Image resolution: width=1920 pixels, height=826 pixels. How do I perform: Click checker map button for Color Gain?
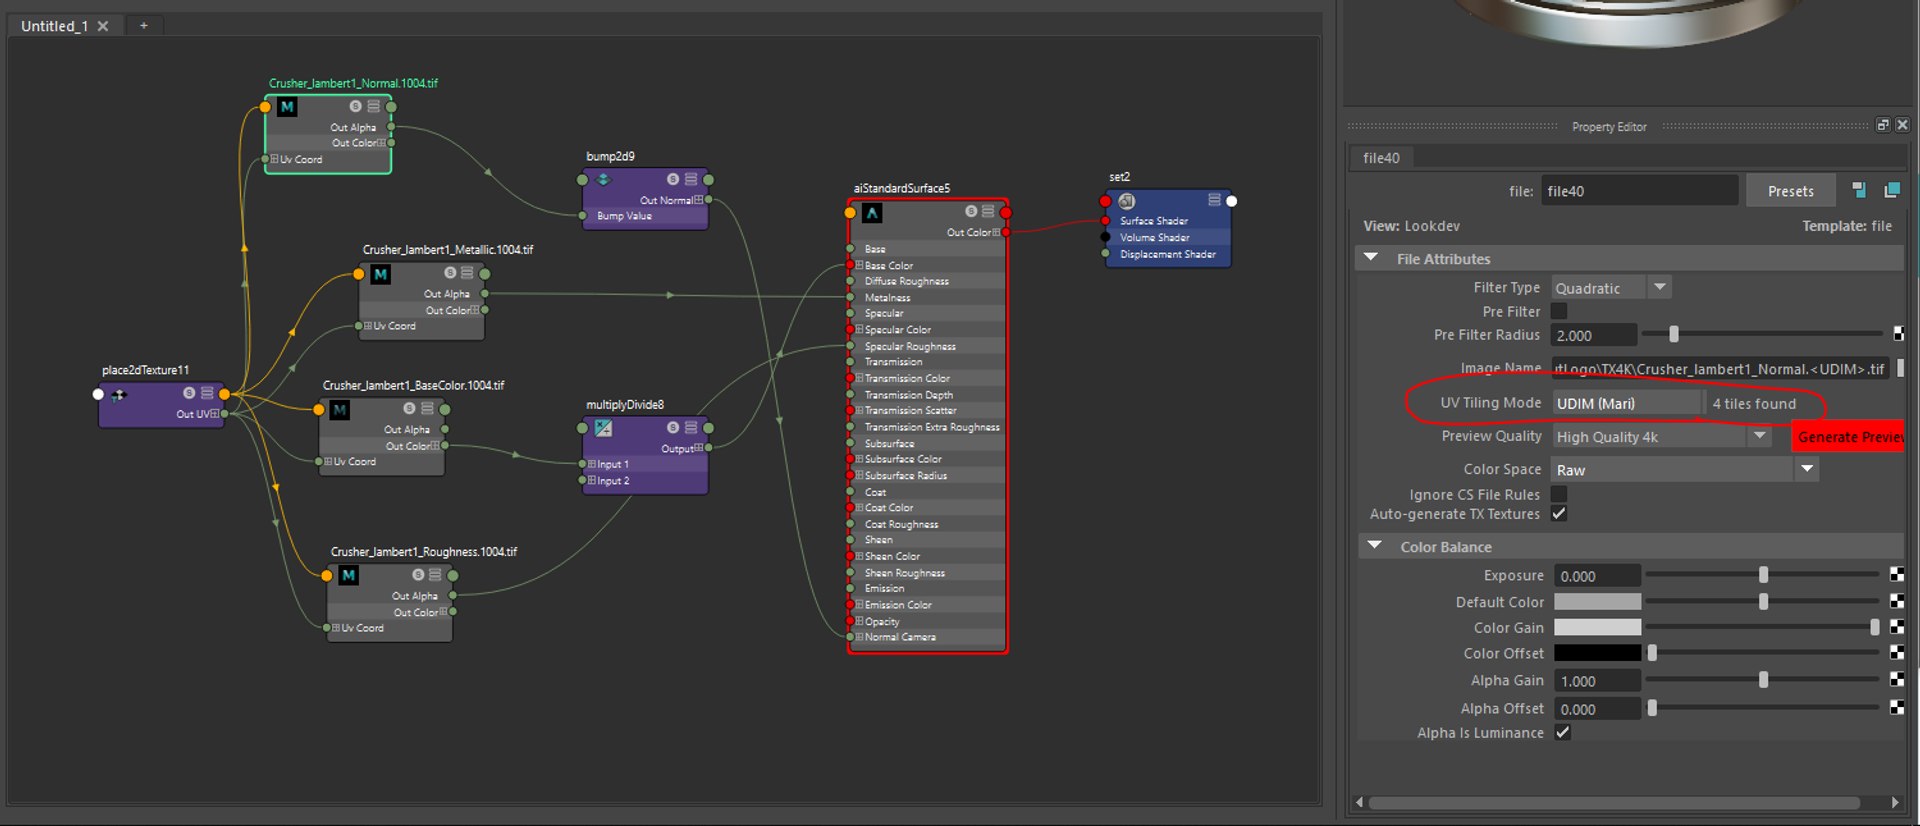(1897, 627)
